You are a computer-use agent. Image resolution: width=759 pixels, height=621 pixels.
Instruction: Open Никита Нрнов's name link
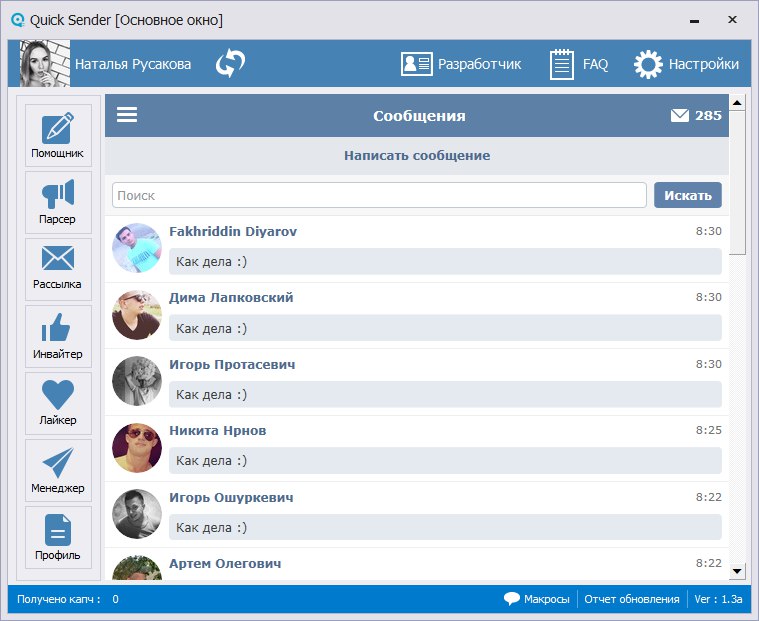(218, 430)
